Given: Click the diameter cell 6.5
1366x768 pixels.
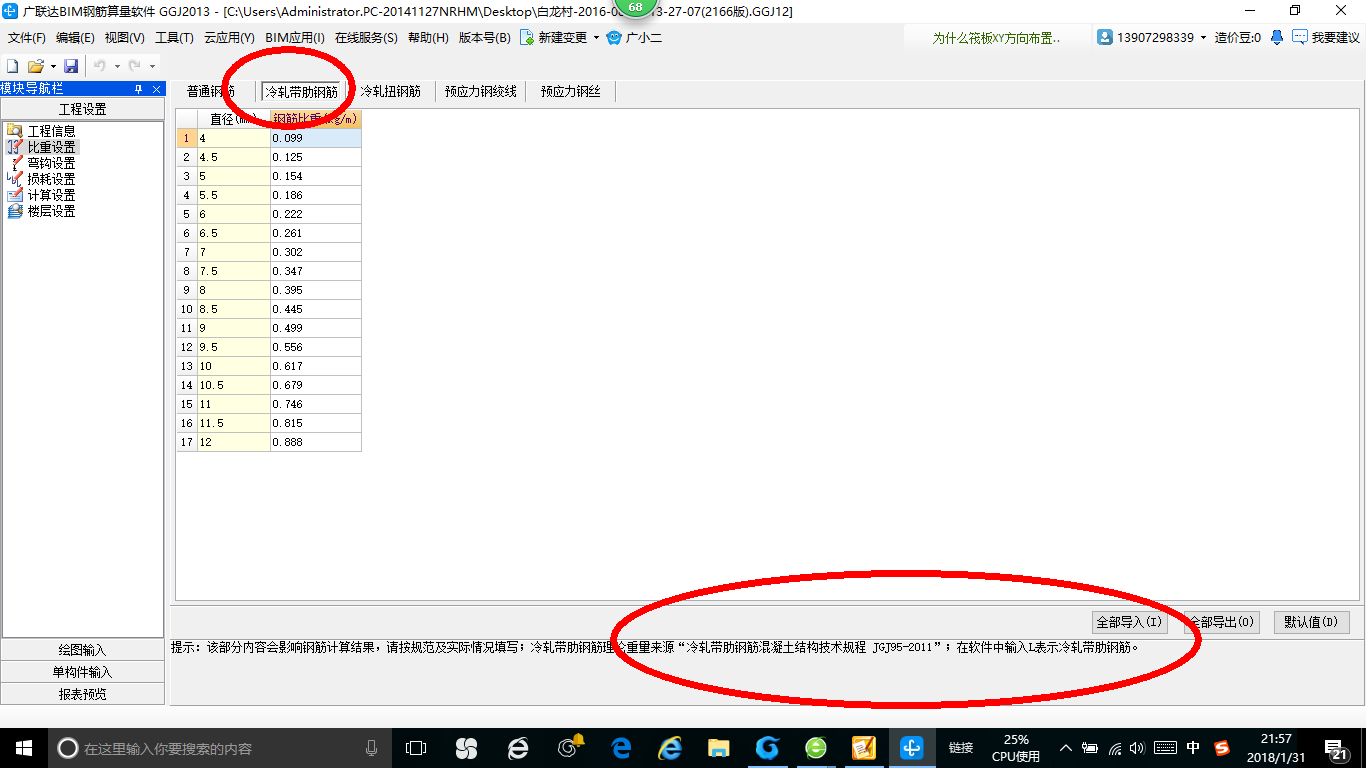Looking at the screenshot, I should 234,233.
